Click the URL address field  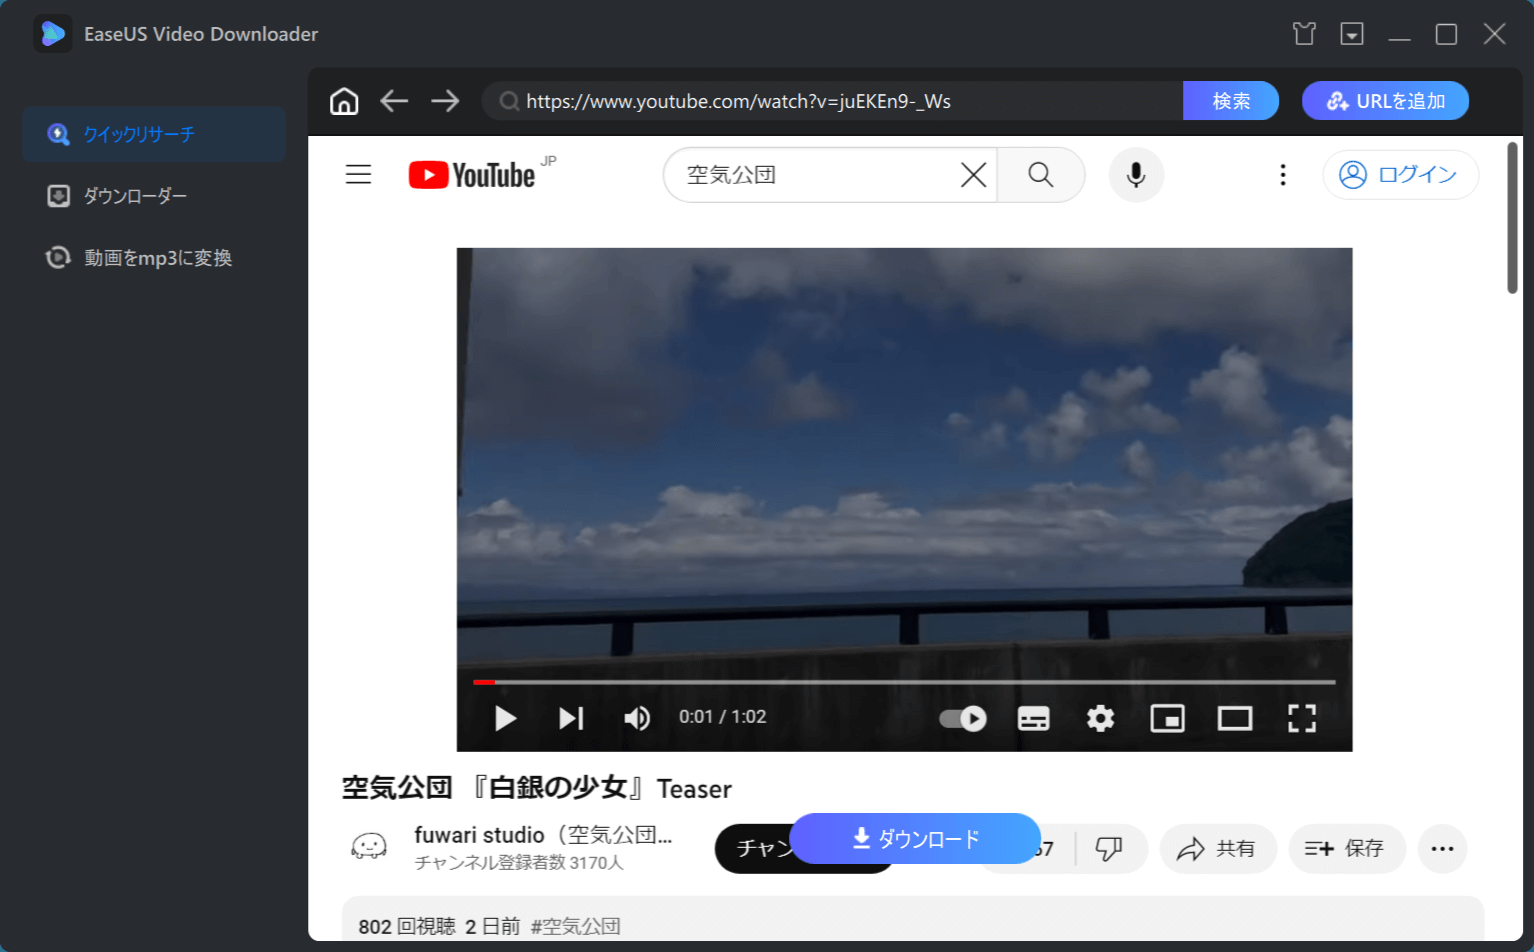pyautogui.click(x=832, y=101)
